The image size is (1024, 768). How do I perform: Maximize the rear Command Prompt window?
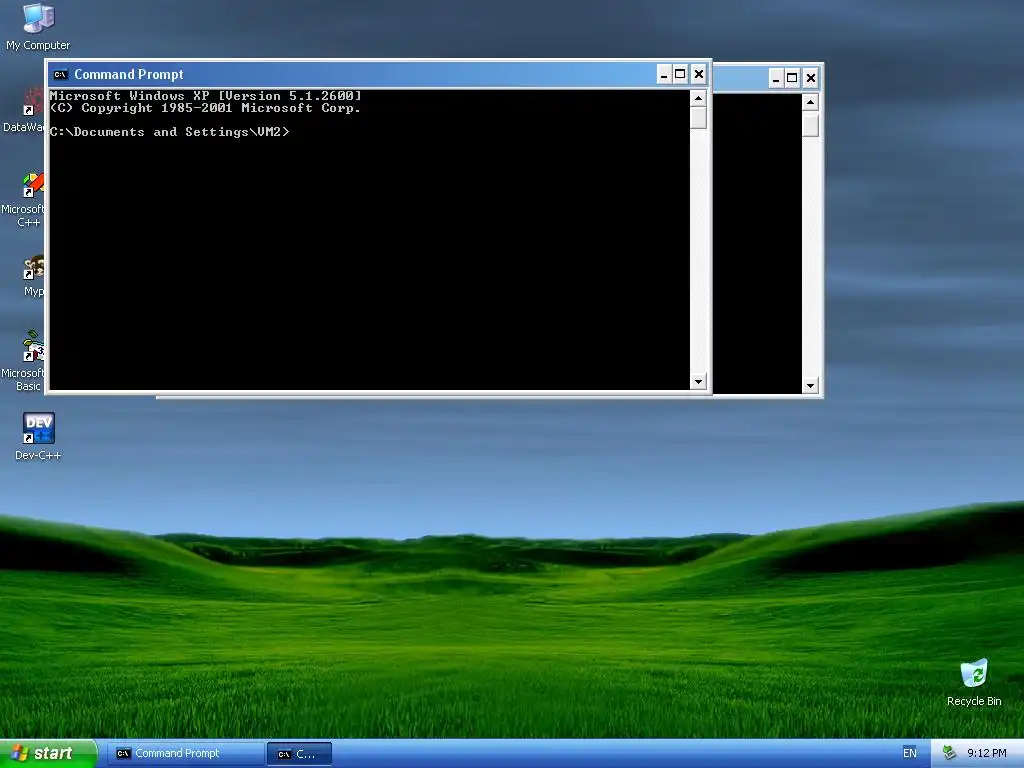792,78
